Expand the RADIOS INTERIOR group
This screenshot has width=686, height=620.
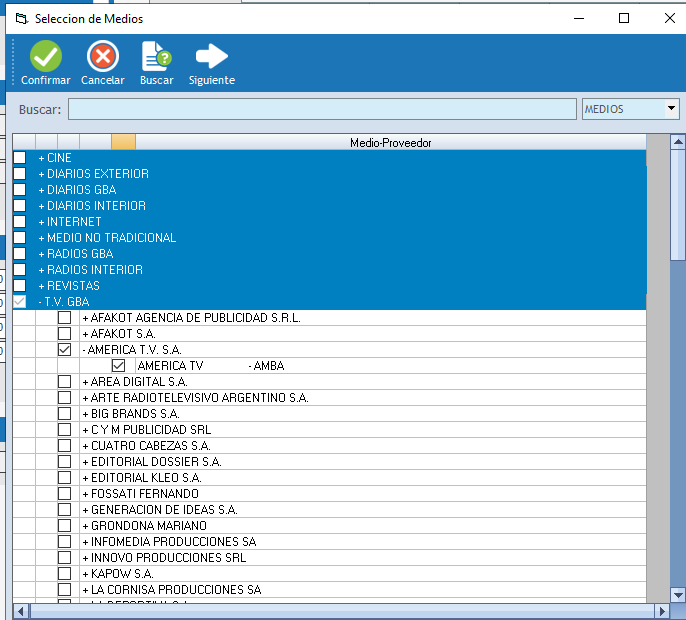pos(41,270)
